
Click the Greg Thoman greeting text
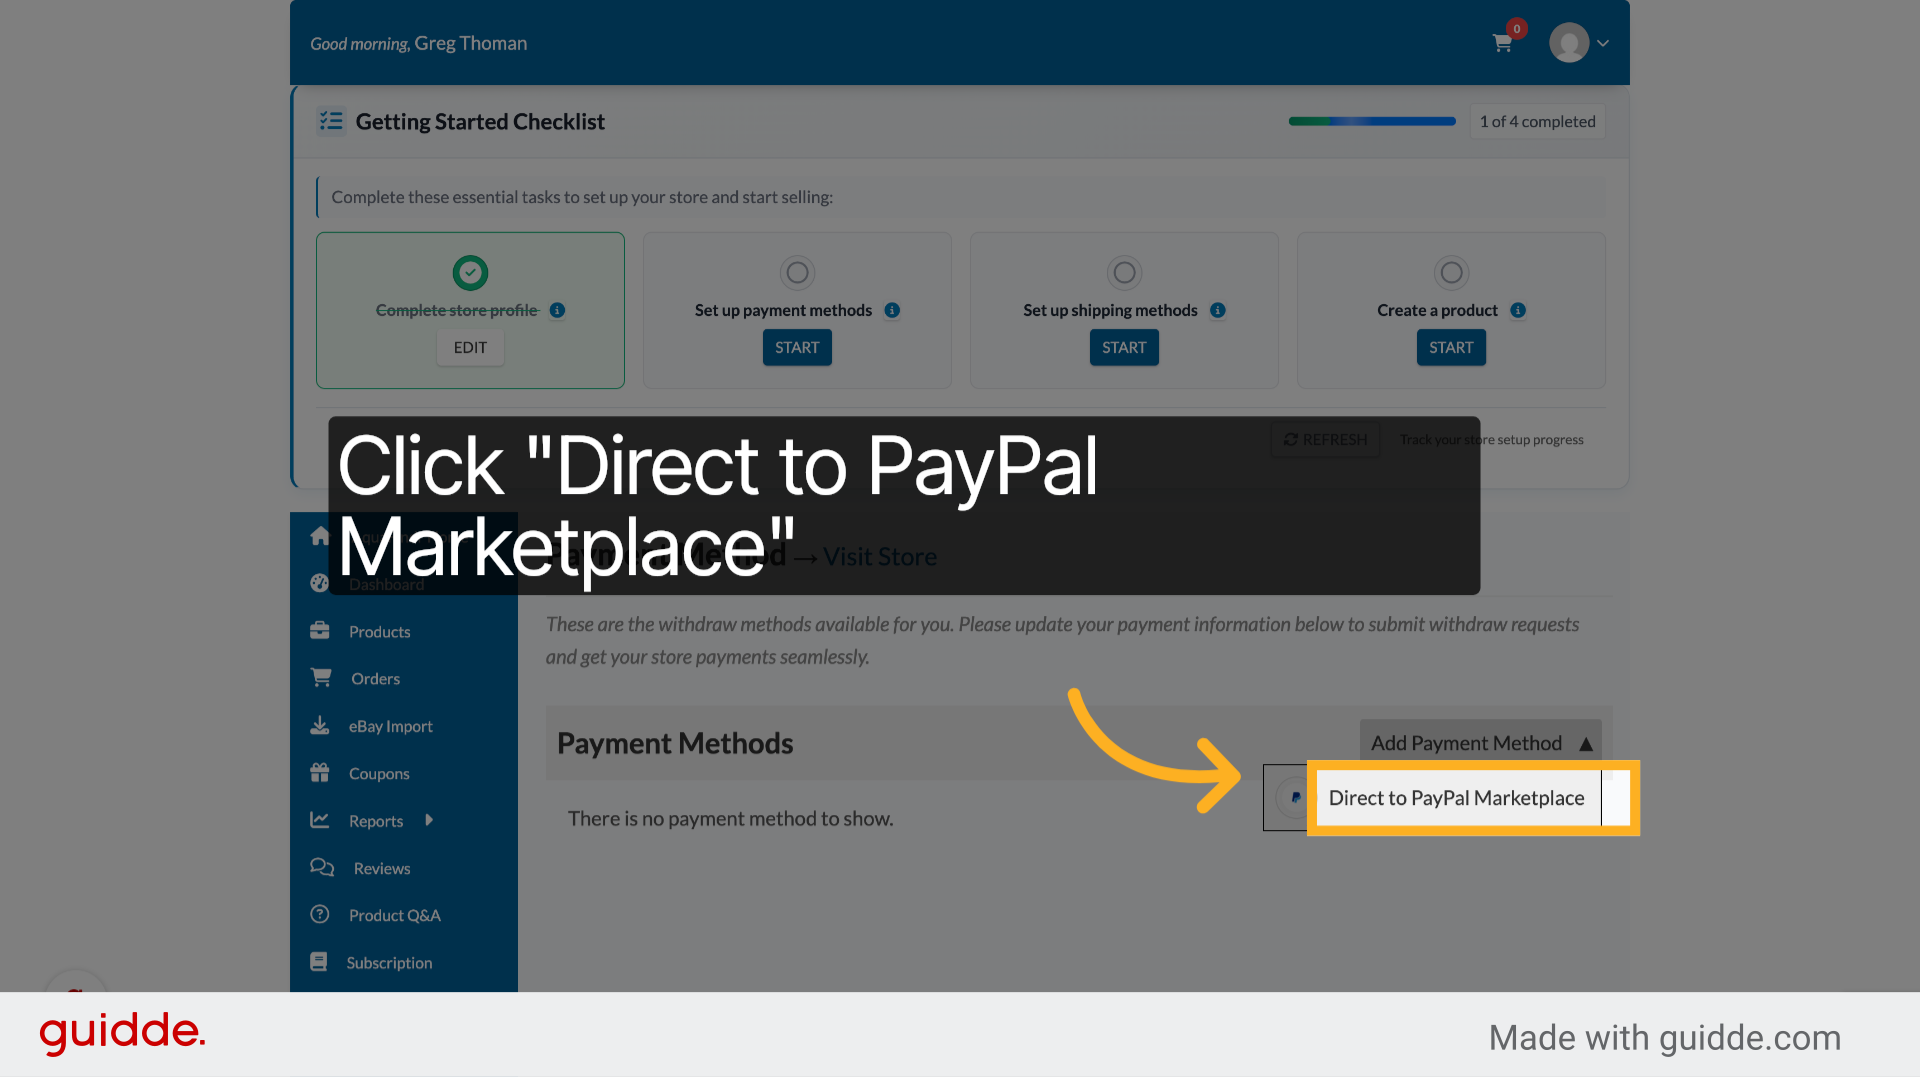[x=471, y=43]
